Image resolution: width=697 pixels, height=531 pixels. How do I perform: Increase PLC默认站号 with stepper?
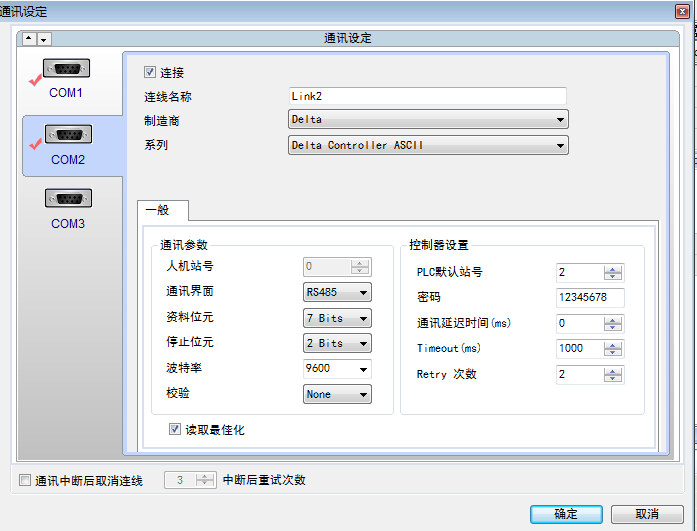[x=613, y=269]
